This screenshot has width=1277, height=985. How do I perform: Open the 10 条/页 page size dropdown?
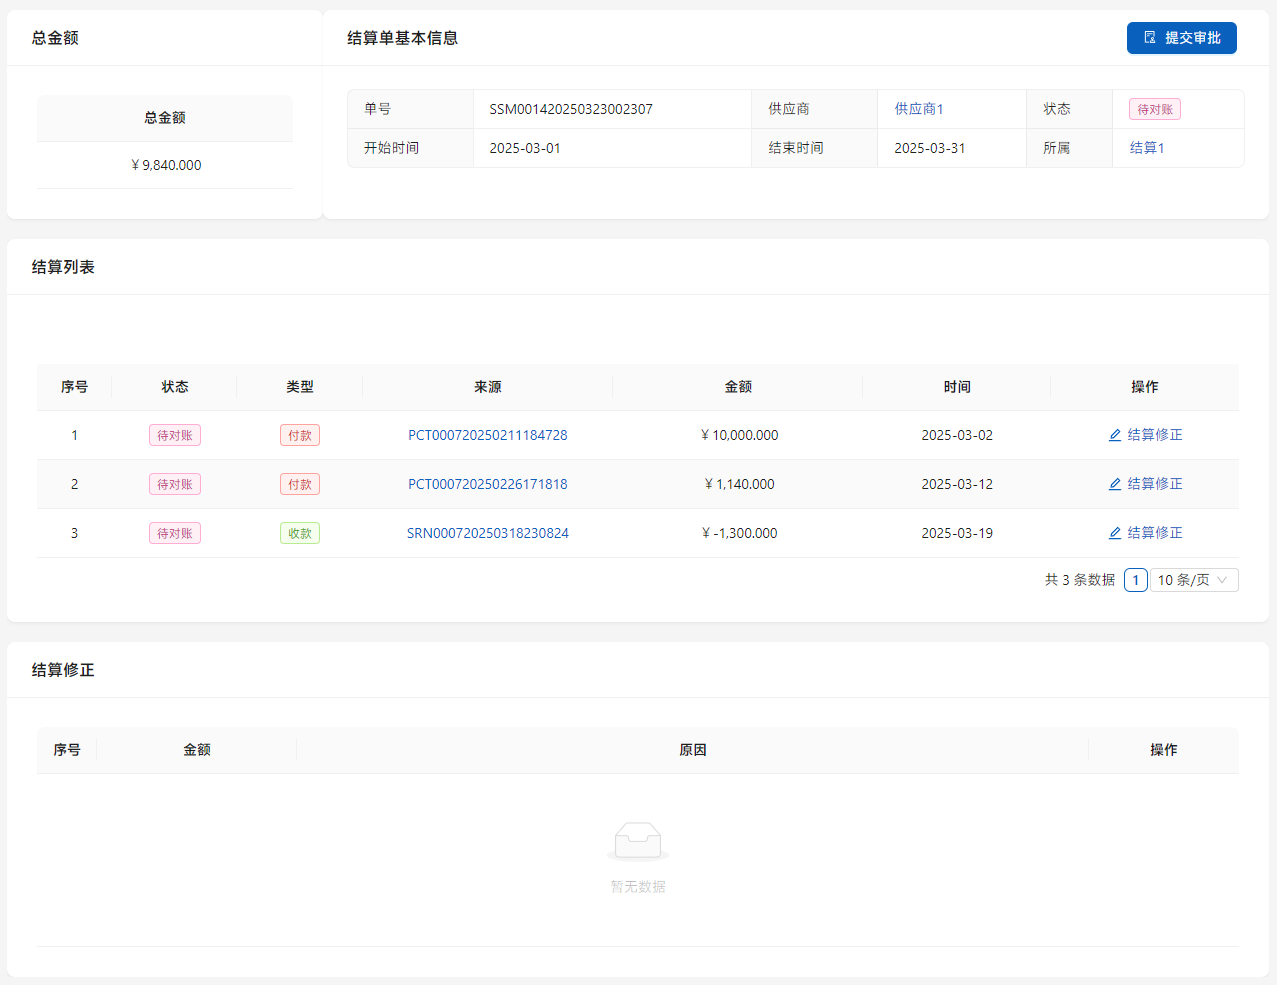pyautogui.click(x=1193, y=580)
